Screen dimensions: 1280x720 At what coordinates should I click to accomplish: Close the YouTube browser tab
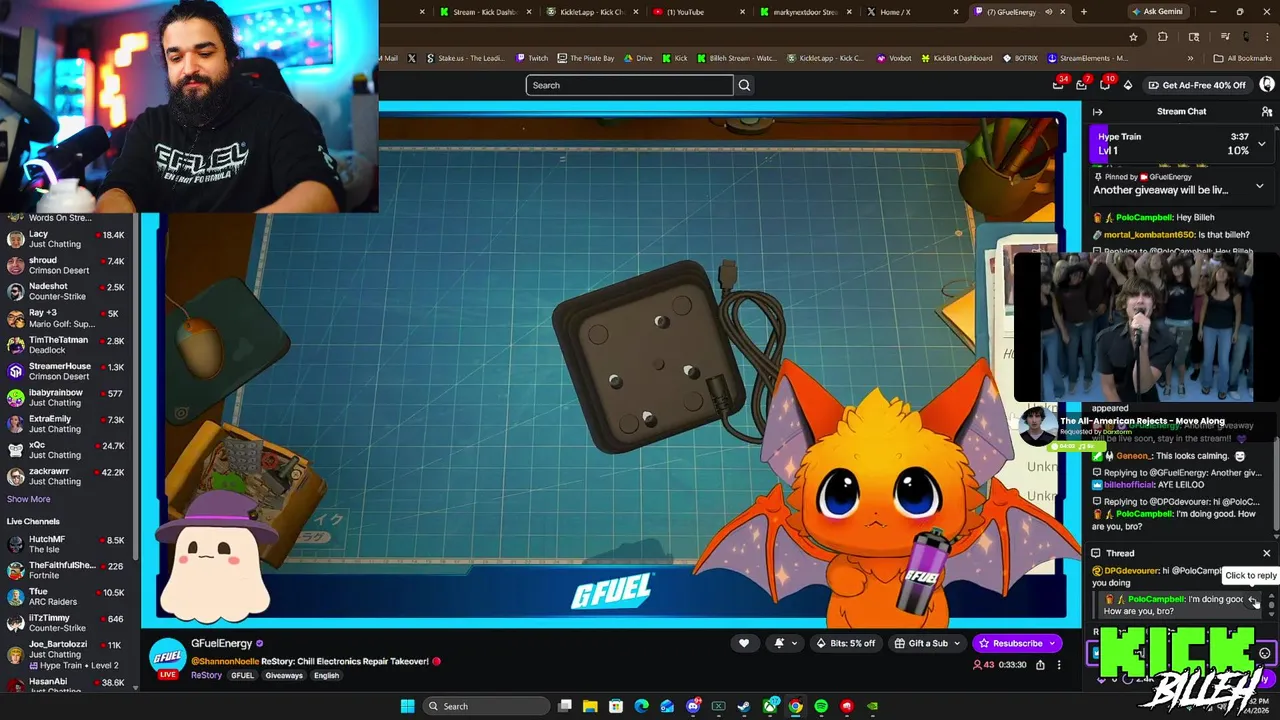[742, 12]
